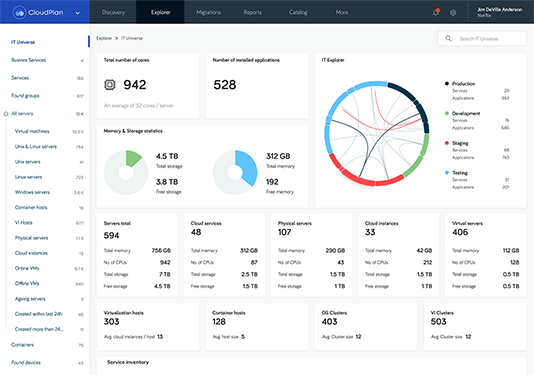Viewport: 534px width, 375px height.
Task: Click the Production legend label
Action: point(463,84)
